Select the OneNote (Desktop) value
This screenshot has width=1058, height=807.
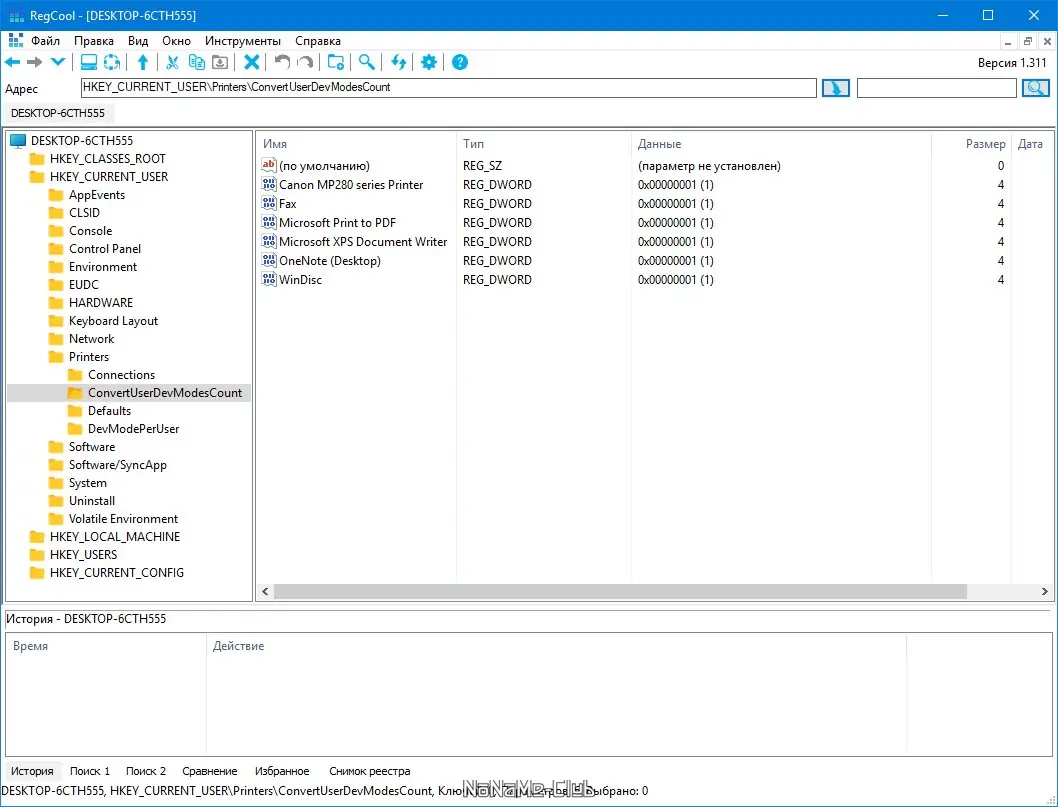(x=330, y=260)
